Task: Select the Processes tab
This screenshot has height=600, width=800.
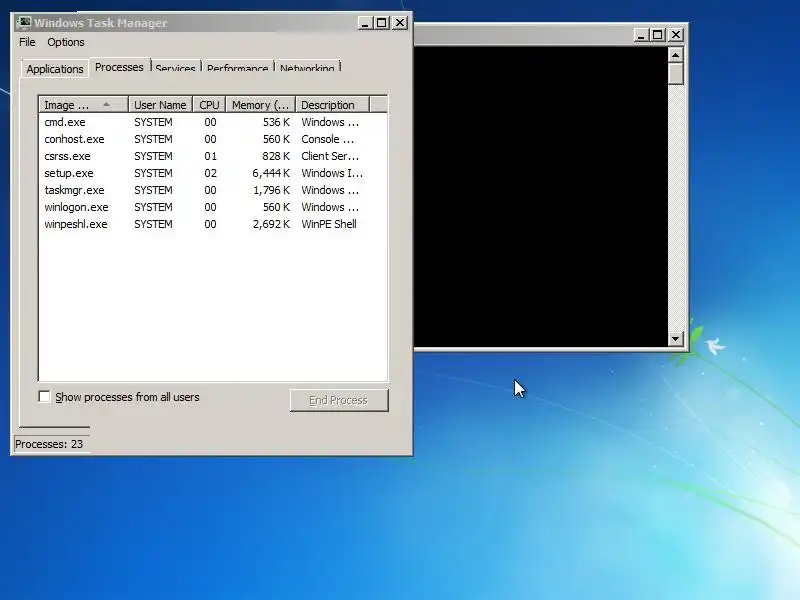Action: pyautogui.click(x=119, y=67)
